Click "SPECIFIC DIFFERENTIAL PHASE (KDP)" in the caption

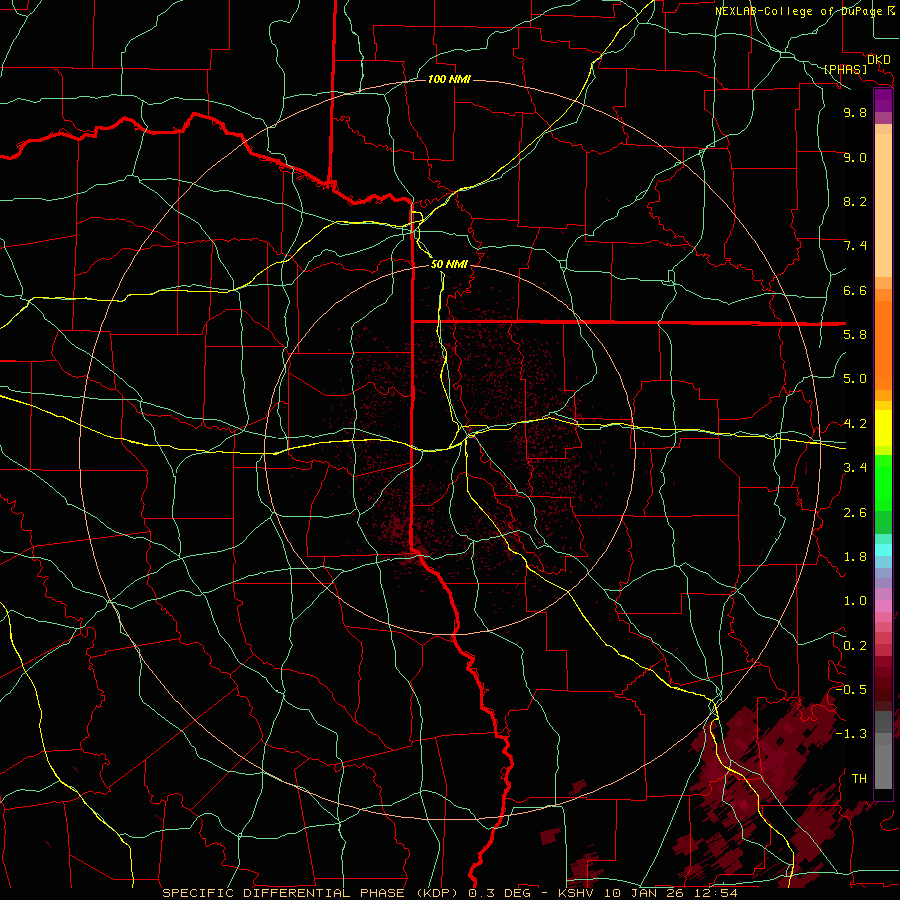pos(312,893)
